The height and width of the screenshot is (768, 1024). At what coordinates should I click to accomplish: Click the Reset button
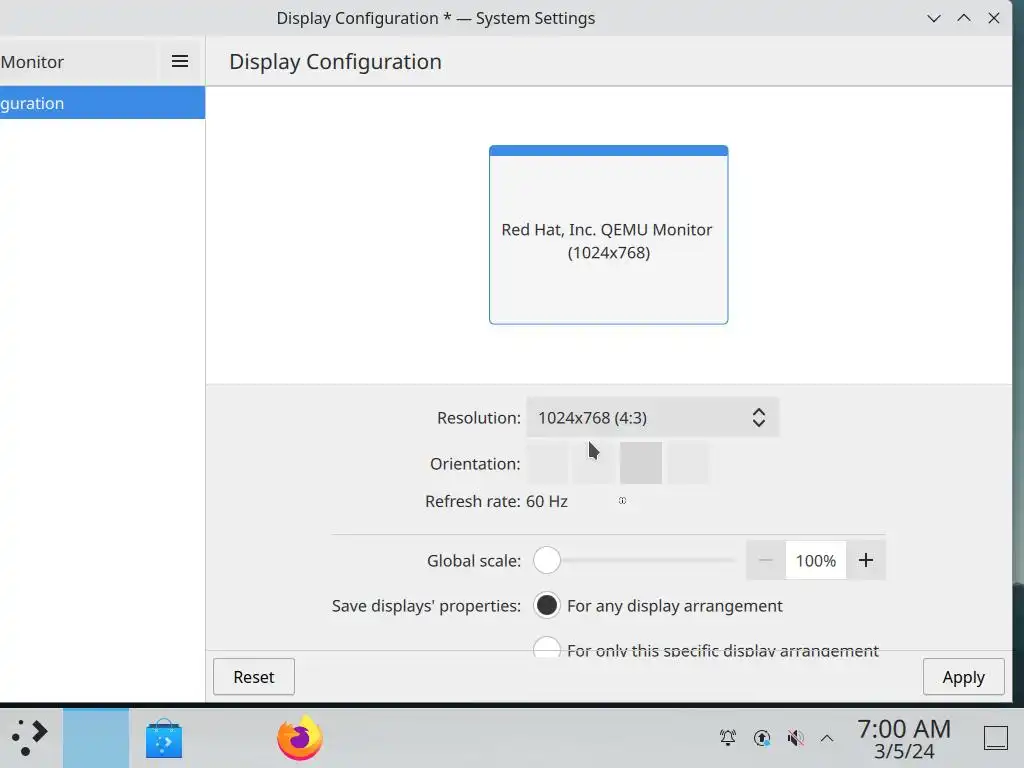[x=254, y=677]
